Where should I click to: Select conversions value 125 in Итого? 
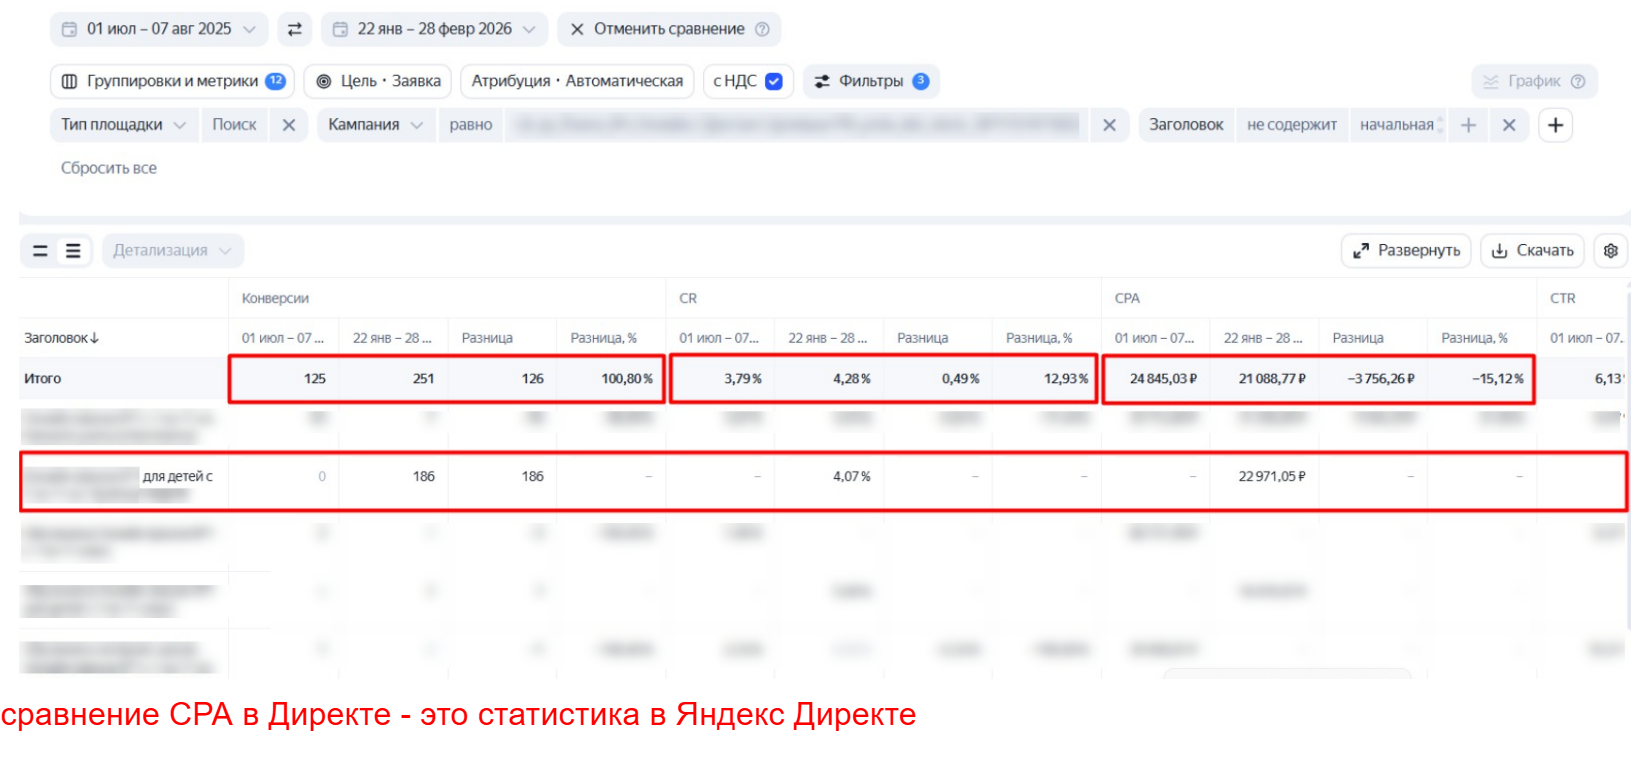point(315,378)
